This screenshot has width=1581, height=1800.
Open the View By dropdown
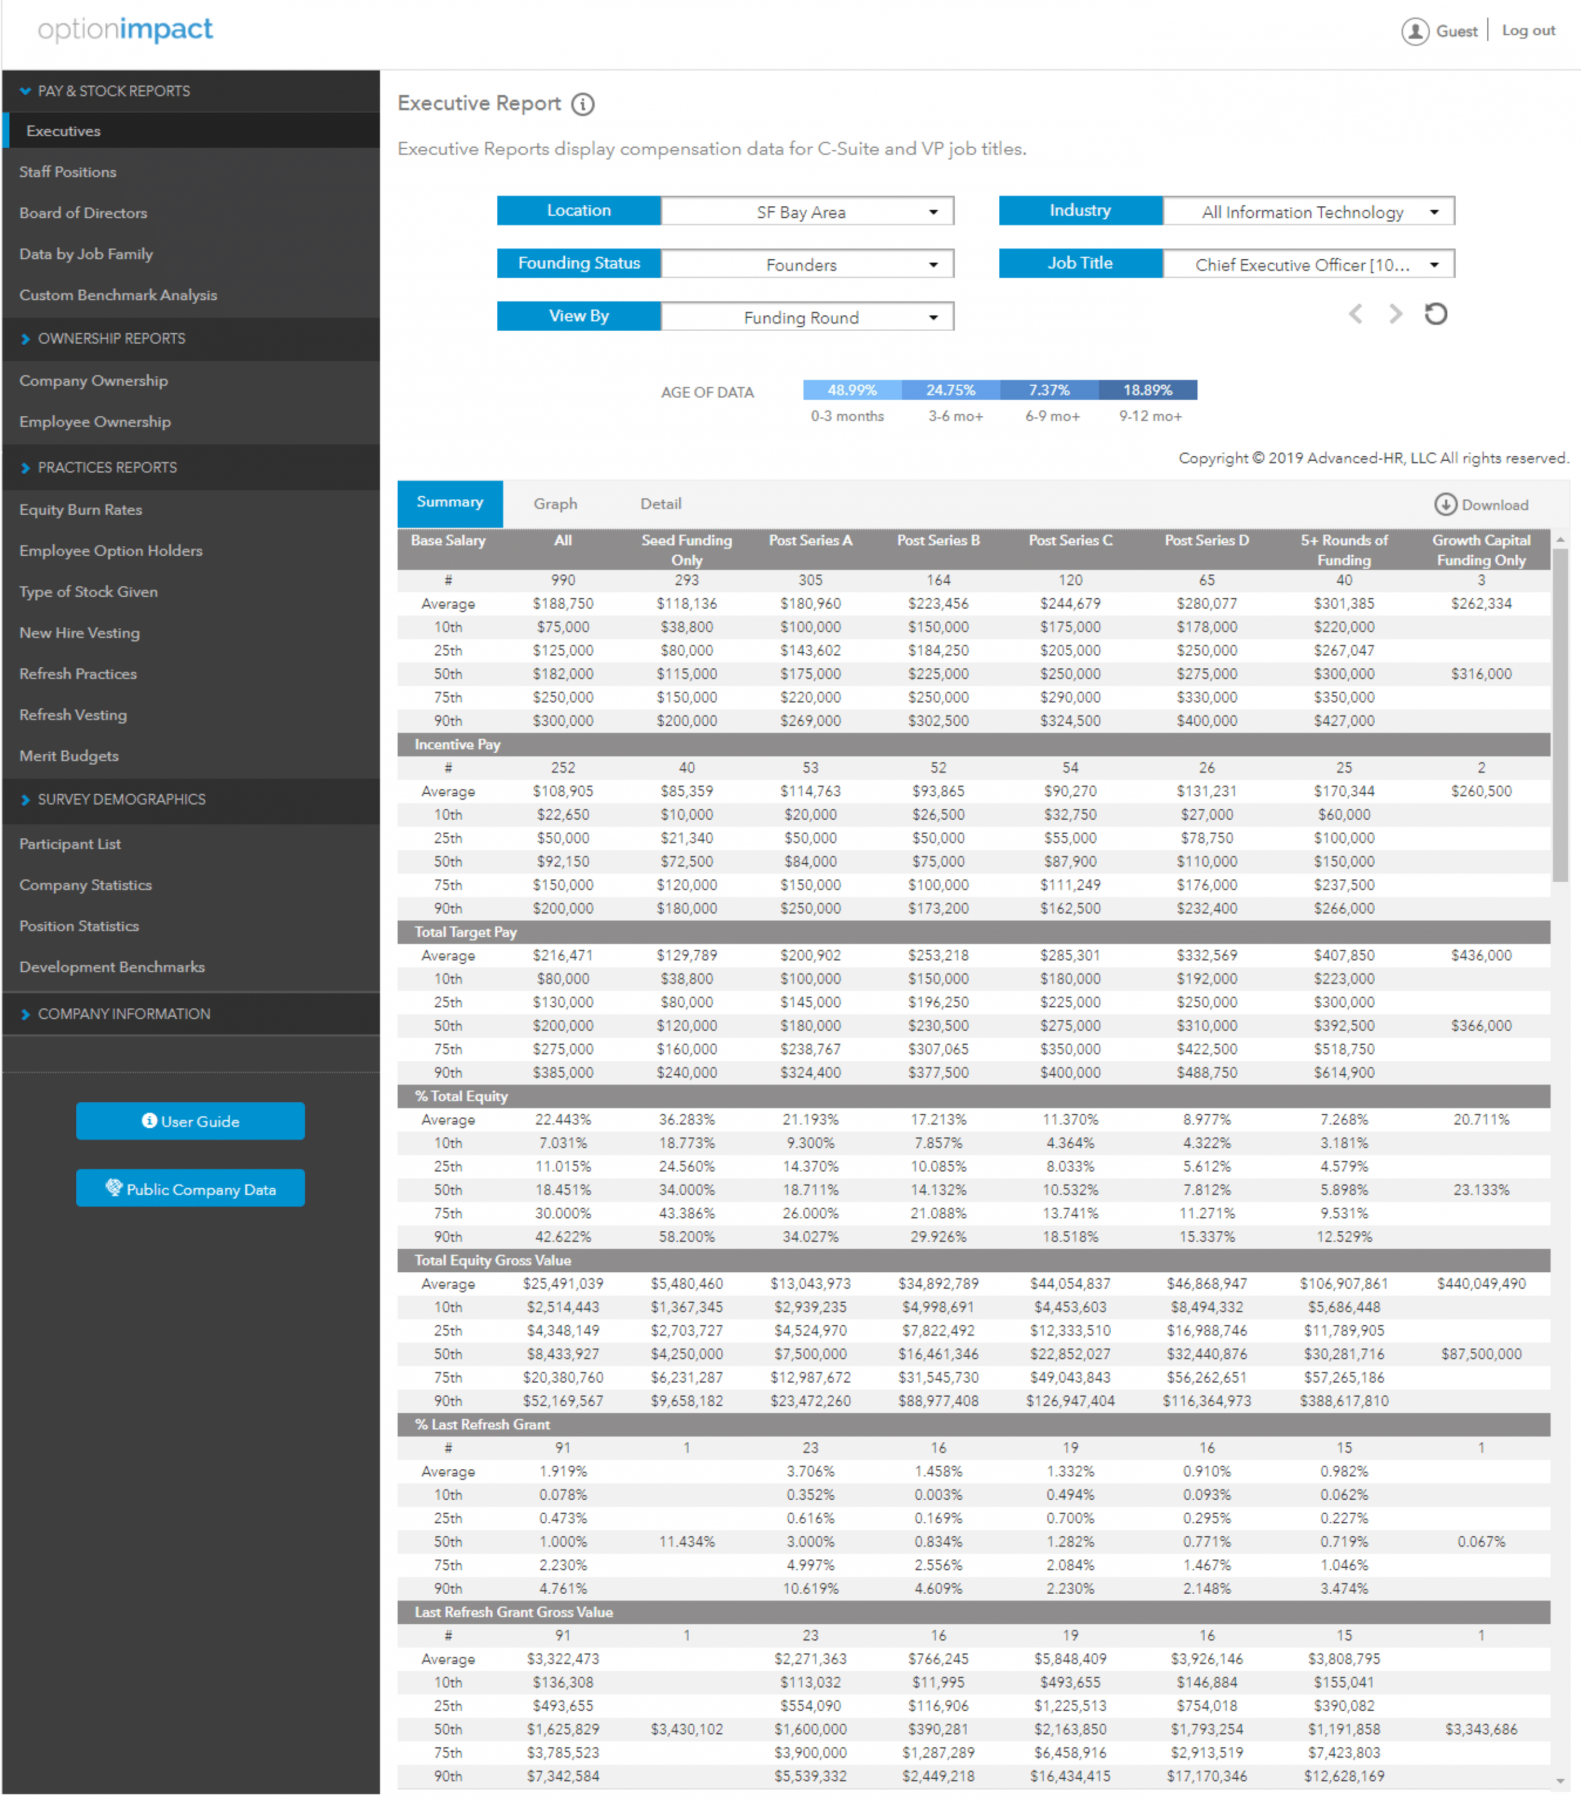[x=806, y=318]
